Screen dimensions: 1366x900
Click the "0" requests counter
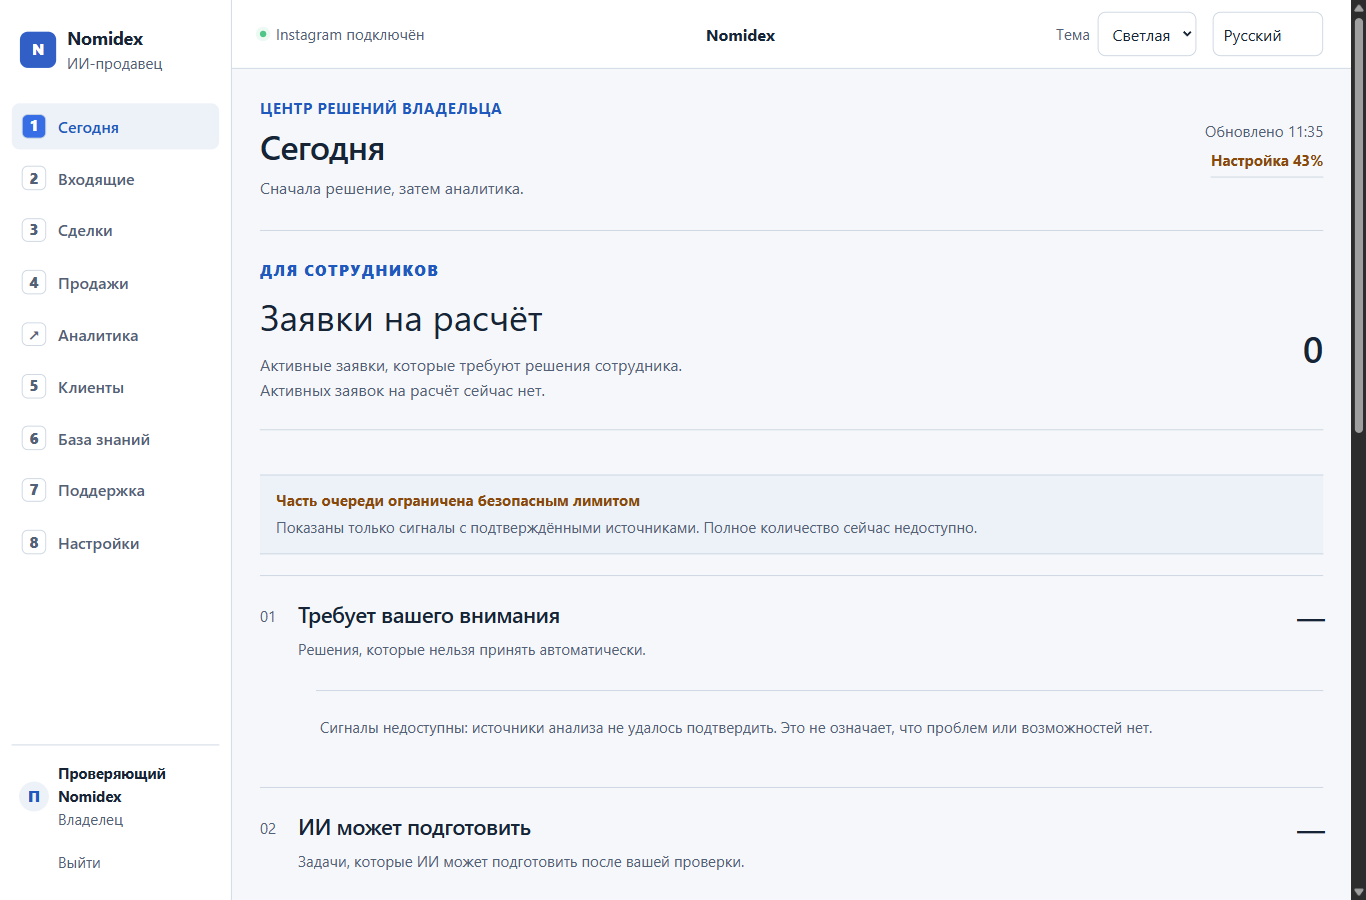[x=1313, y=350]
